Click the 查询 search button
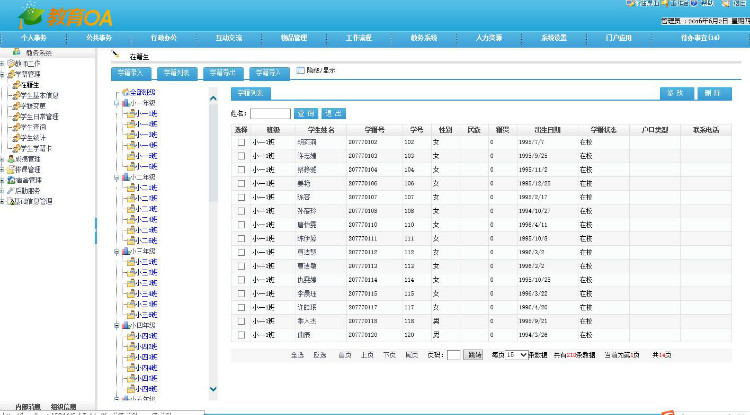Viewport: 750px width, 415px height. [305, 114]
